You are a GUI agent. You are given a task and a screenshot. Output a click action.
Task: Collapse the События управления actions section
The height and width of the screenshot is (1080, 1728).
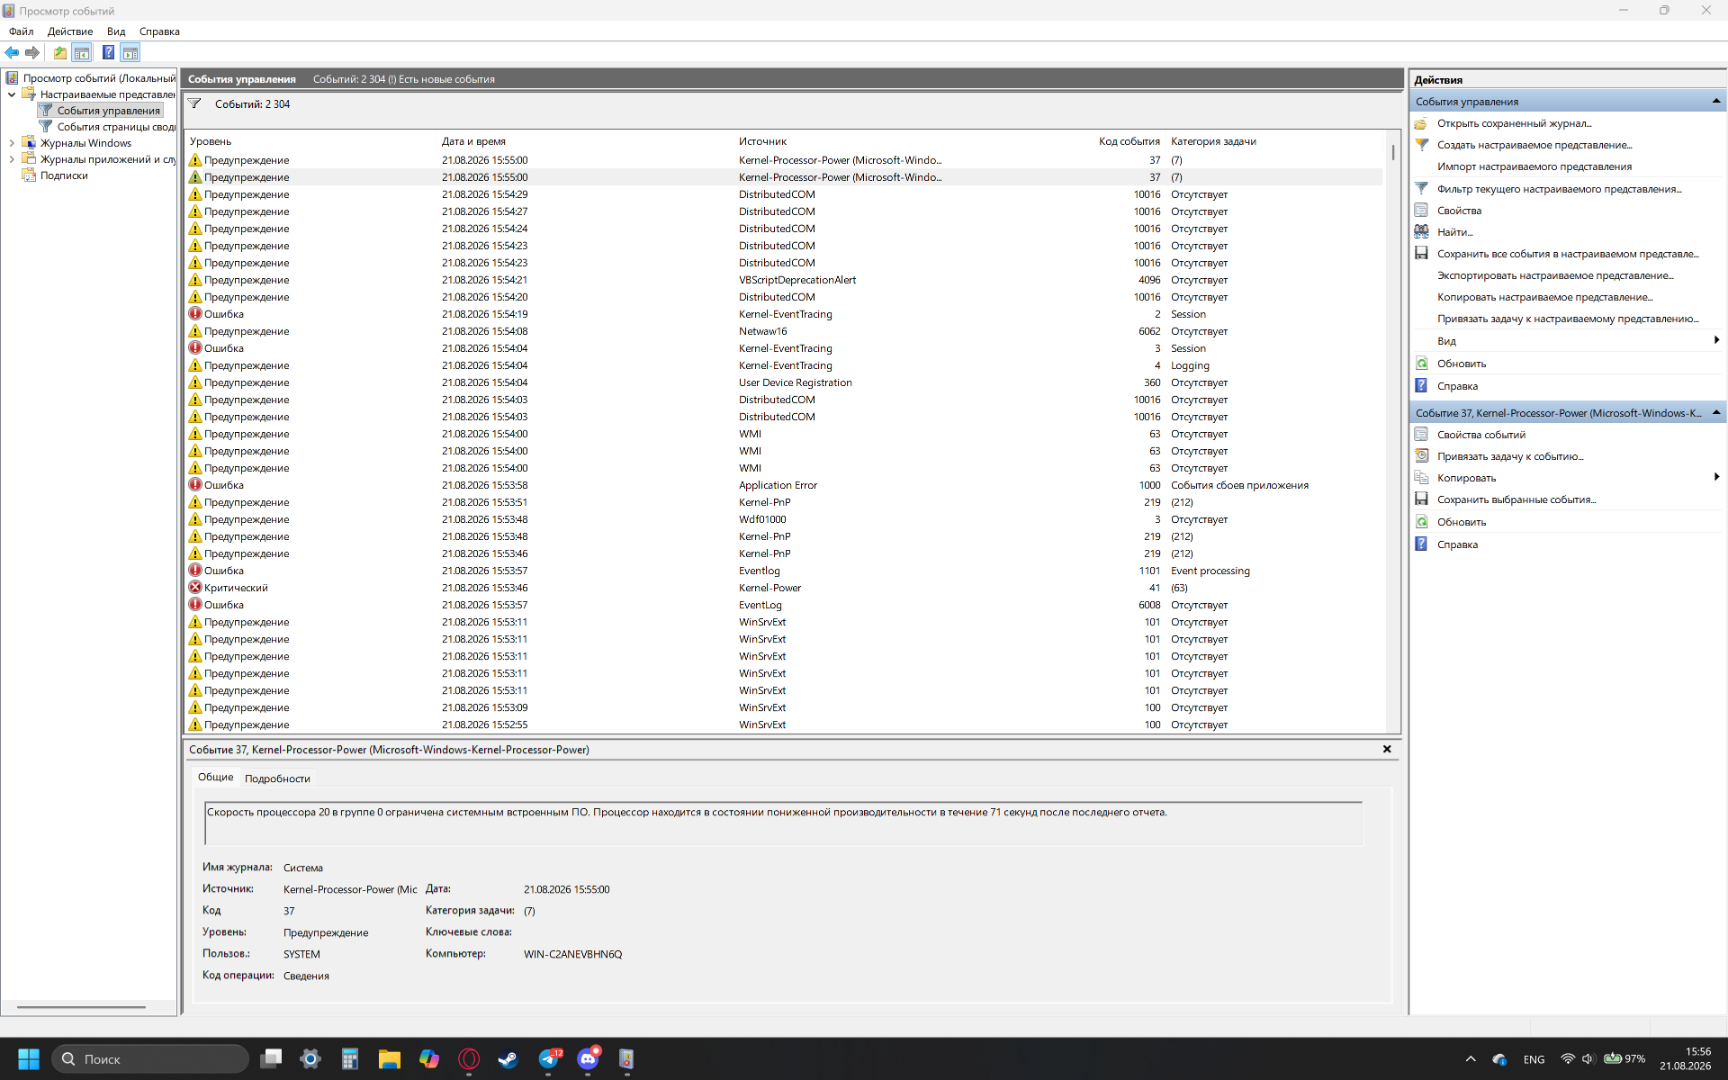(x=1716, y=101)
